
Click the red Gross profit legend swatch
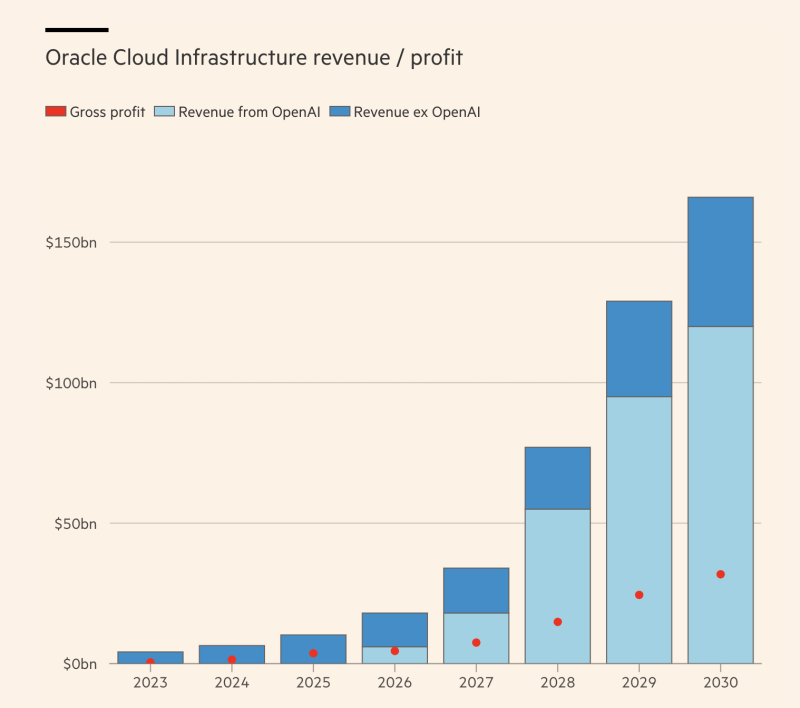(x=56, y=112)
